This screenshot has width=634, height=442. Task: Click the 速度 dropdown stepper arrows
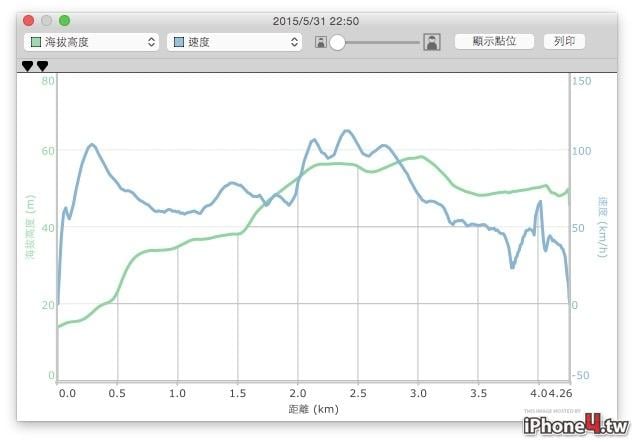294,42
